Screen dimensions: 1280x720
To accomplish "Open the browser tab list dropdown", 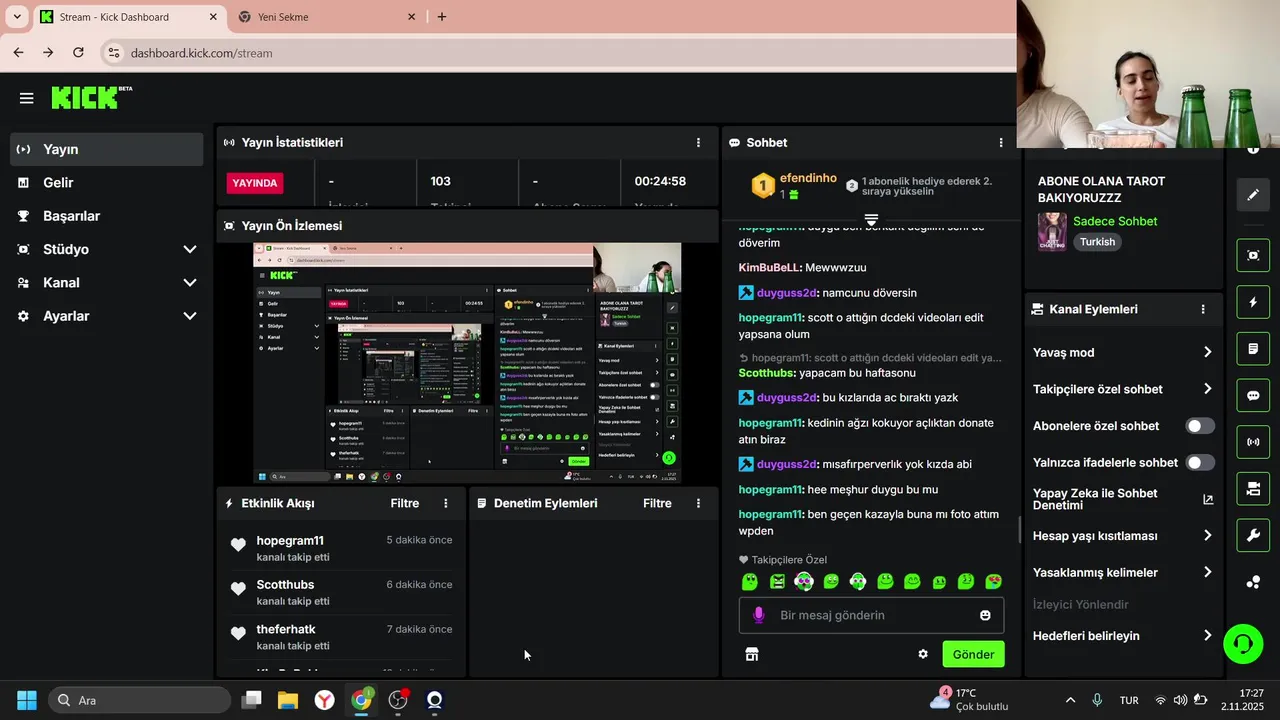I will point(17,17).
